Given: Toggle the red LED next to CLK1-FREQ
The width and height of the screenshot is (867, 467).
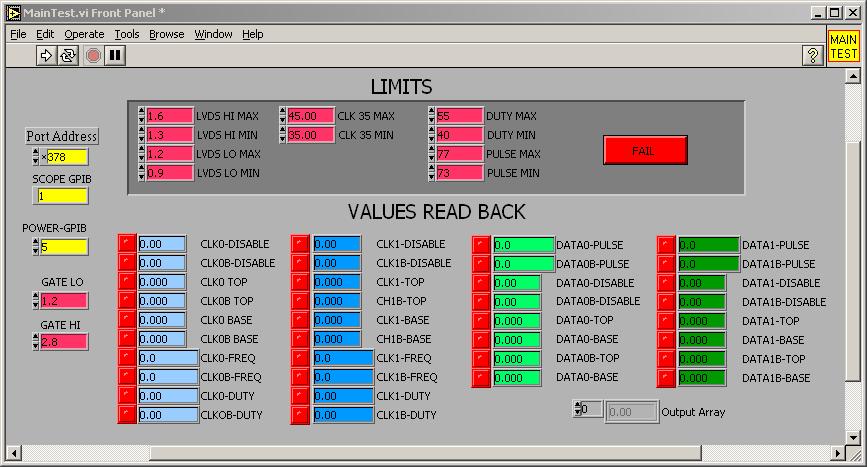Looking at the screenshot, I should (x=300, y=359).
